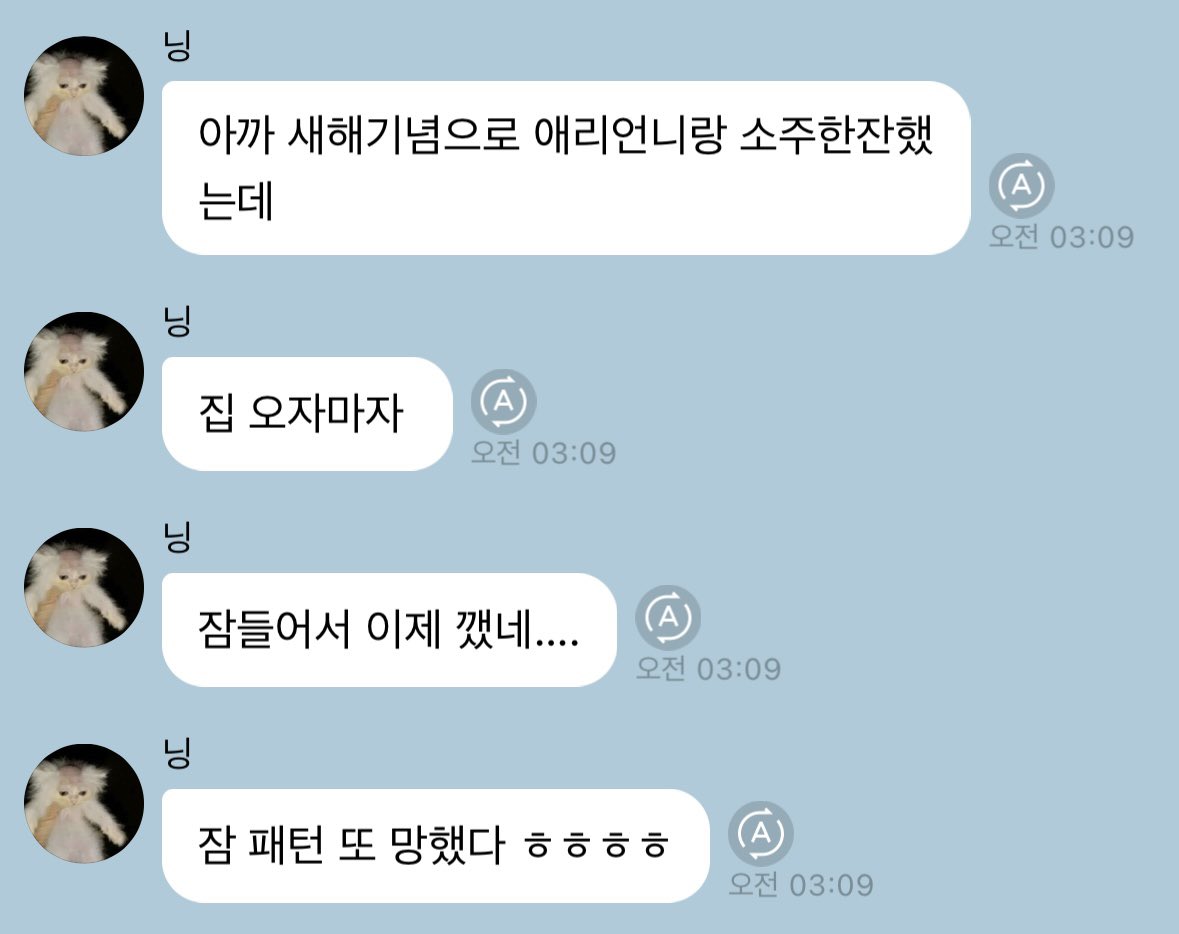Tap sender name '닝' above '잠들어서 이제 깼네' message
Viewport: 1179px width, 934px height.
click(177, 537)
